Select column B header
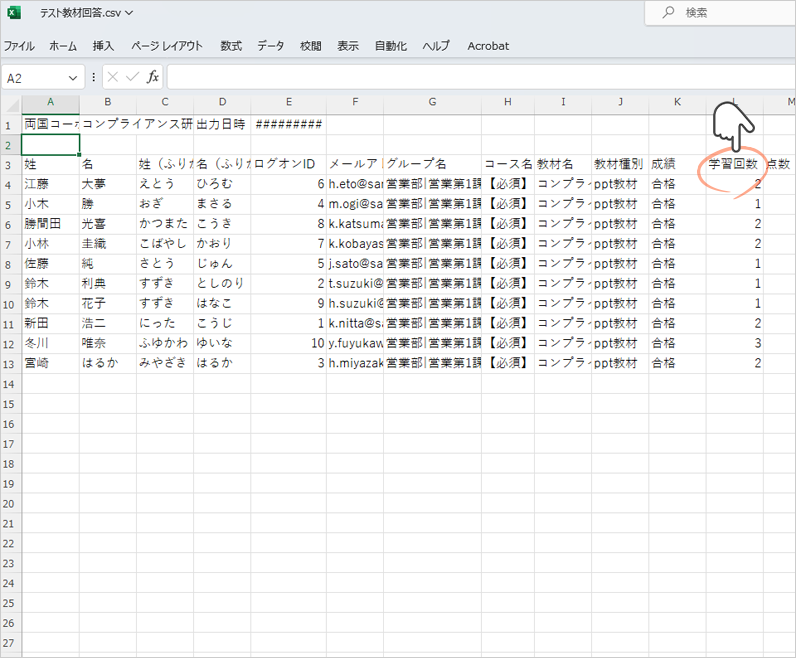Viewport: 796px width, 658px height. click(x=108, y=102)
